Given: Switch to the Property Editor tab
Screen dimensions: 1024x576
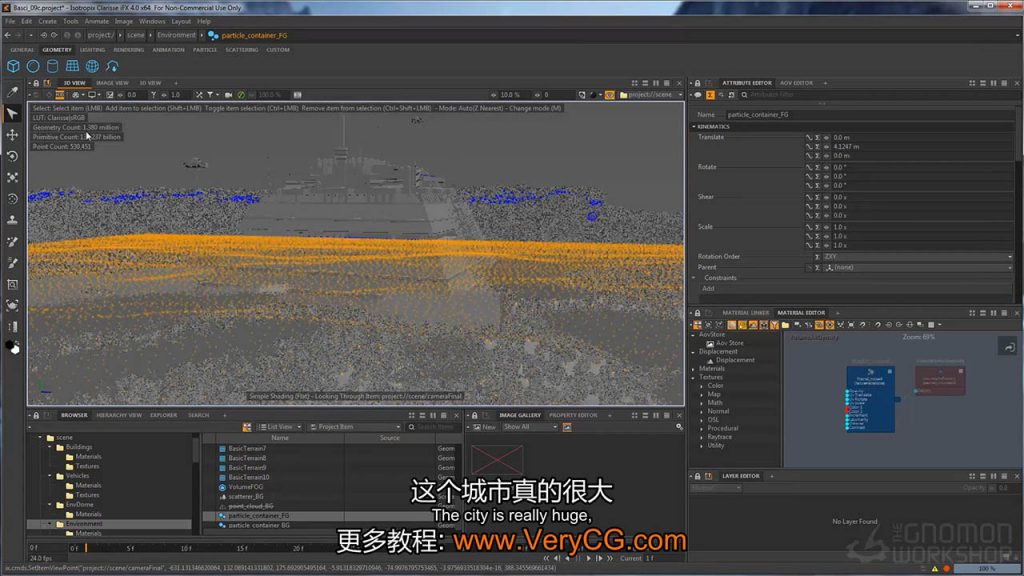Looking at the screenshot, I should [573, 415].
